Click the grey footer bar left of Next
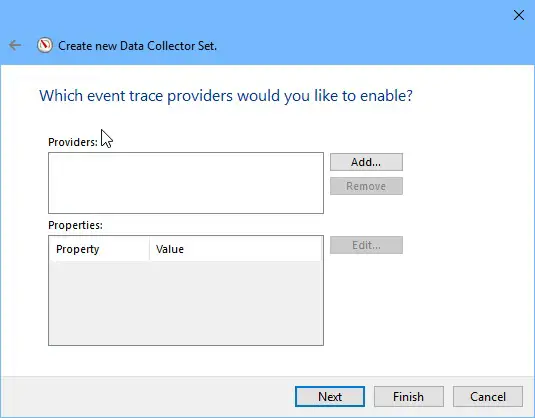535x418 pixels. point(147,397)
